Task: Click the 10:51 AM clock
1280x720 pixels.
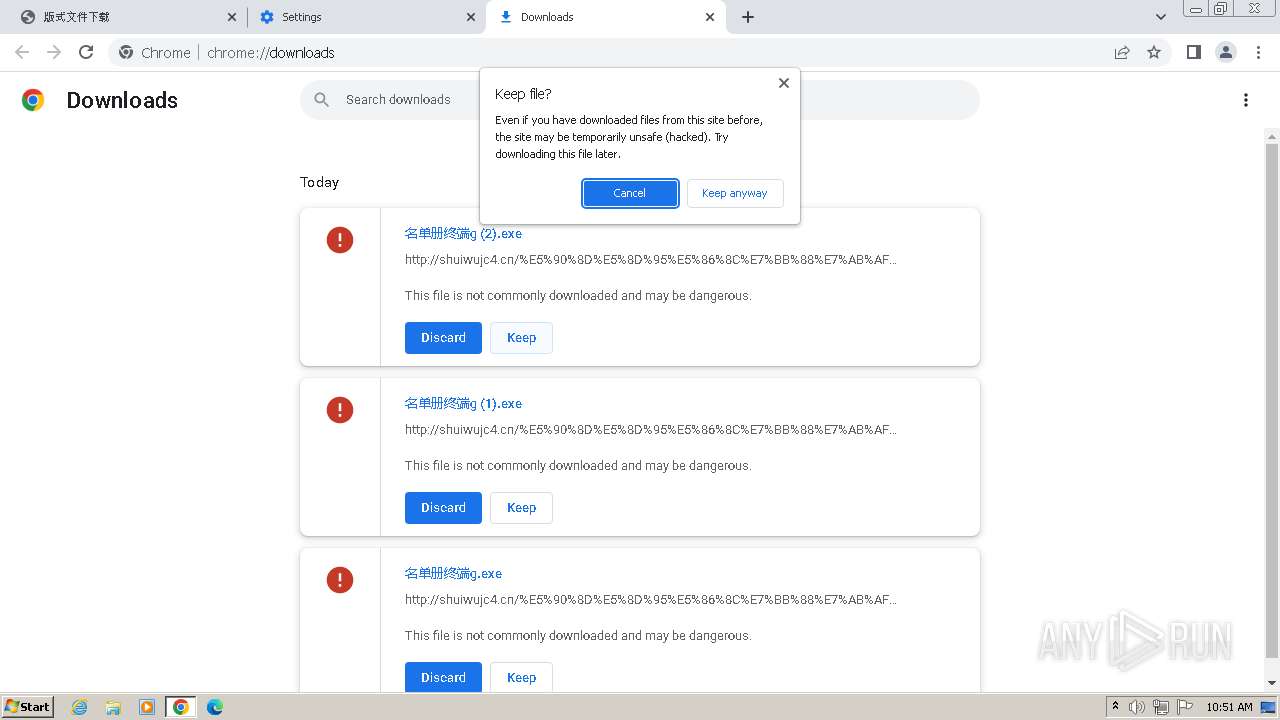Action: coord(1229,707)
